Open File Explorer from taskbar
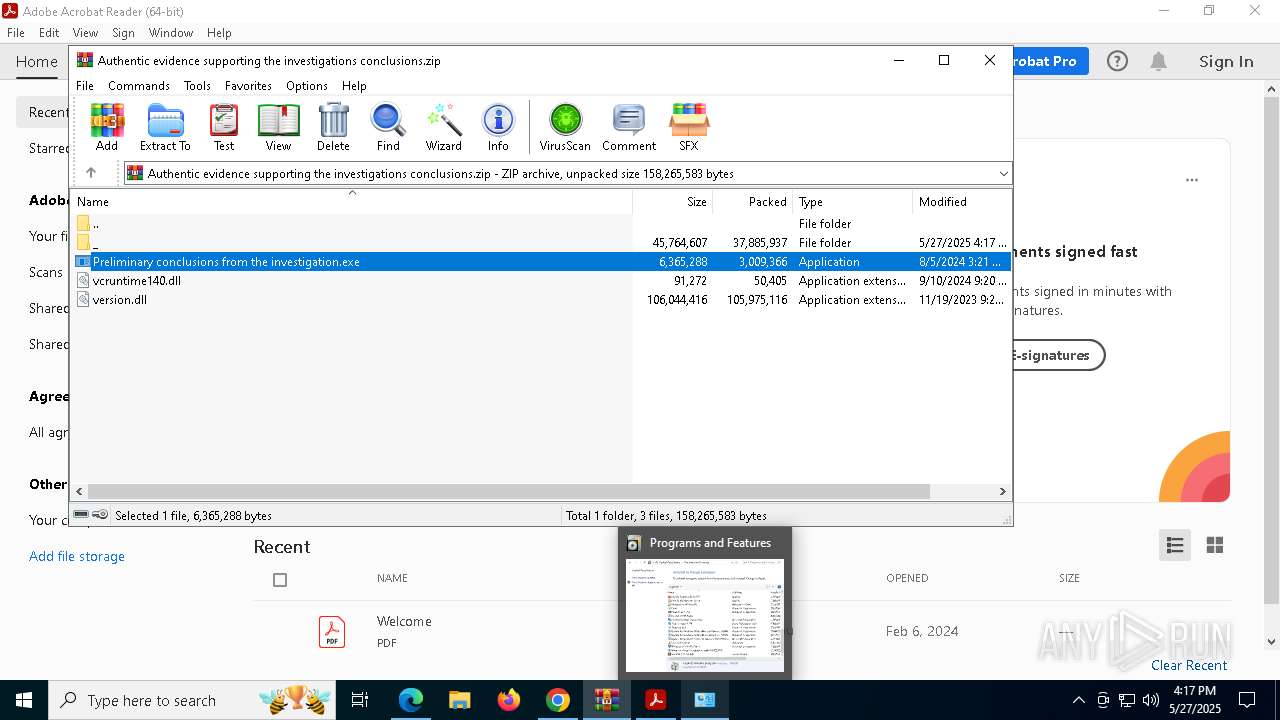 460,700
